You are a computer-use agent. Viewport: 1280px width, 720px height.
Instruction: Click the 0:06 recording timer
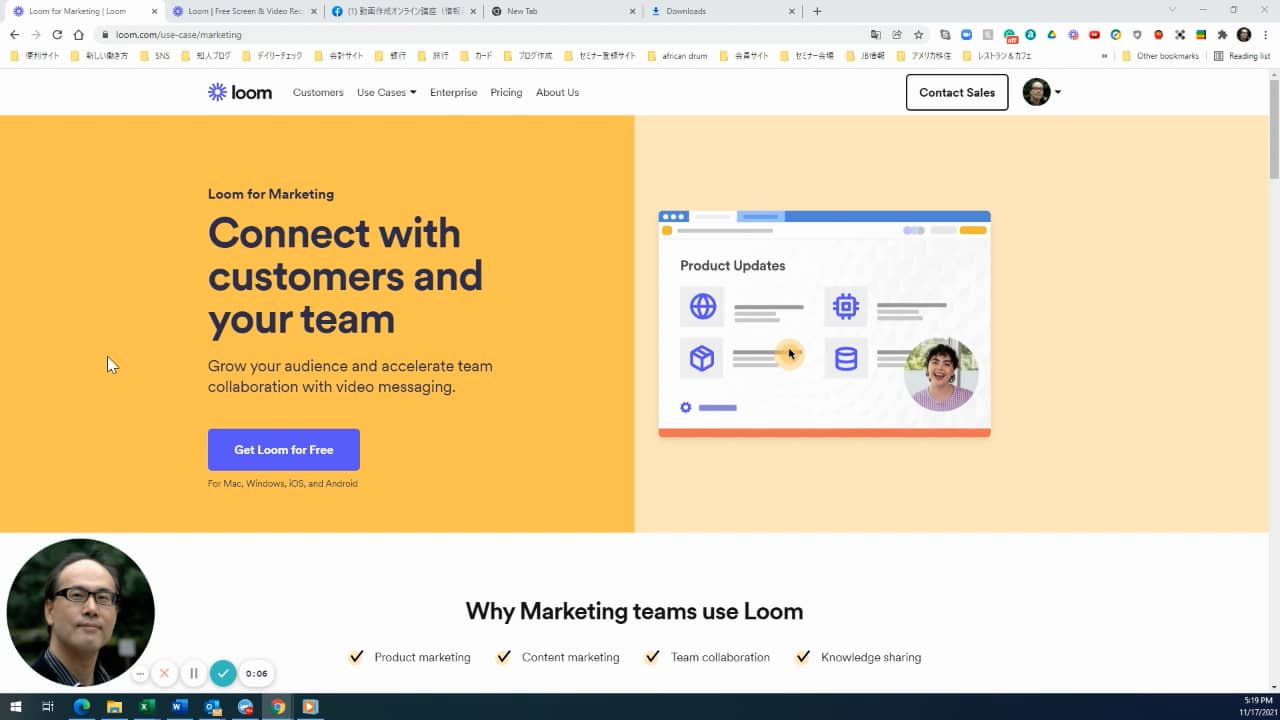pos(257,673)
